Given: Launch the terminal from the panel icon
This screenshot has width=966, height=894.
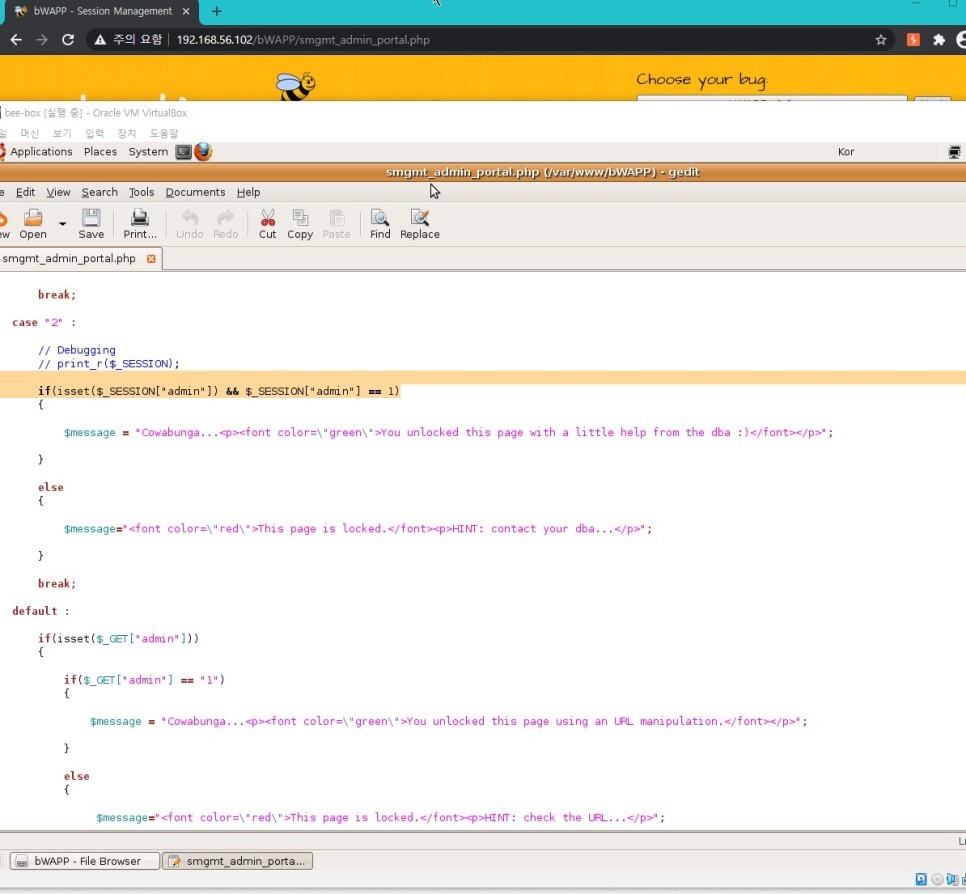Looking at the screenshot, I should [184, 152].
